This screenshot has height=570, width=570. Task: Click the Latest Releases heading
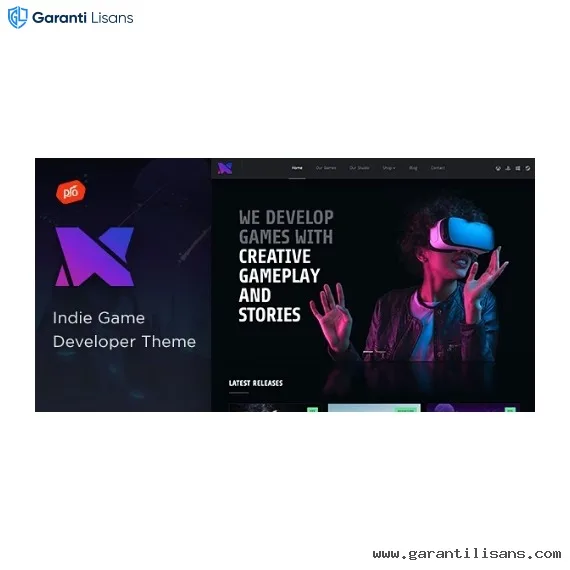256,383
